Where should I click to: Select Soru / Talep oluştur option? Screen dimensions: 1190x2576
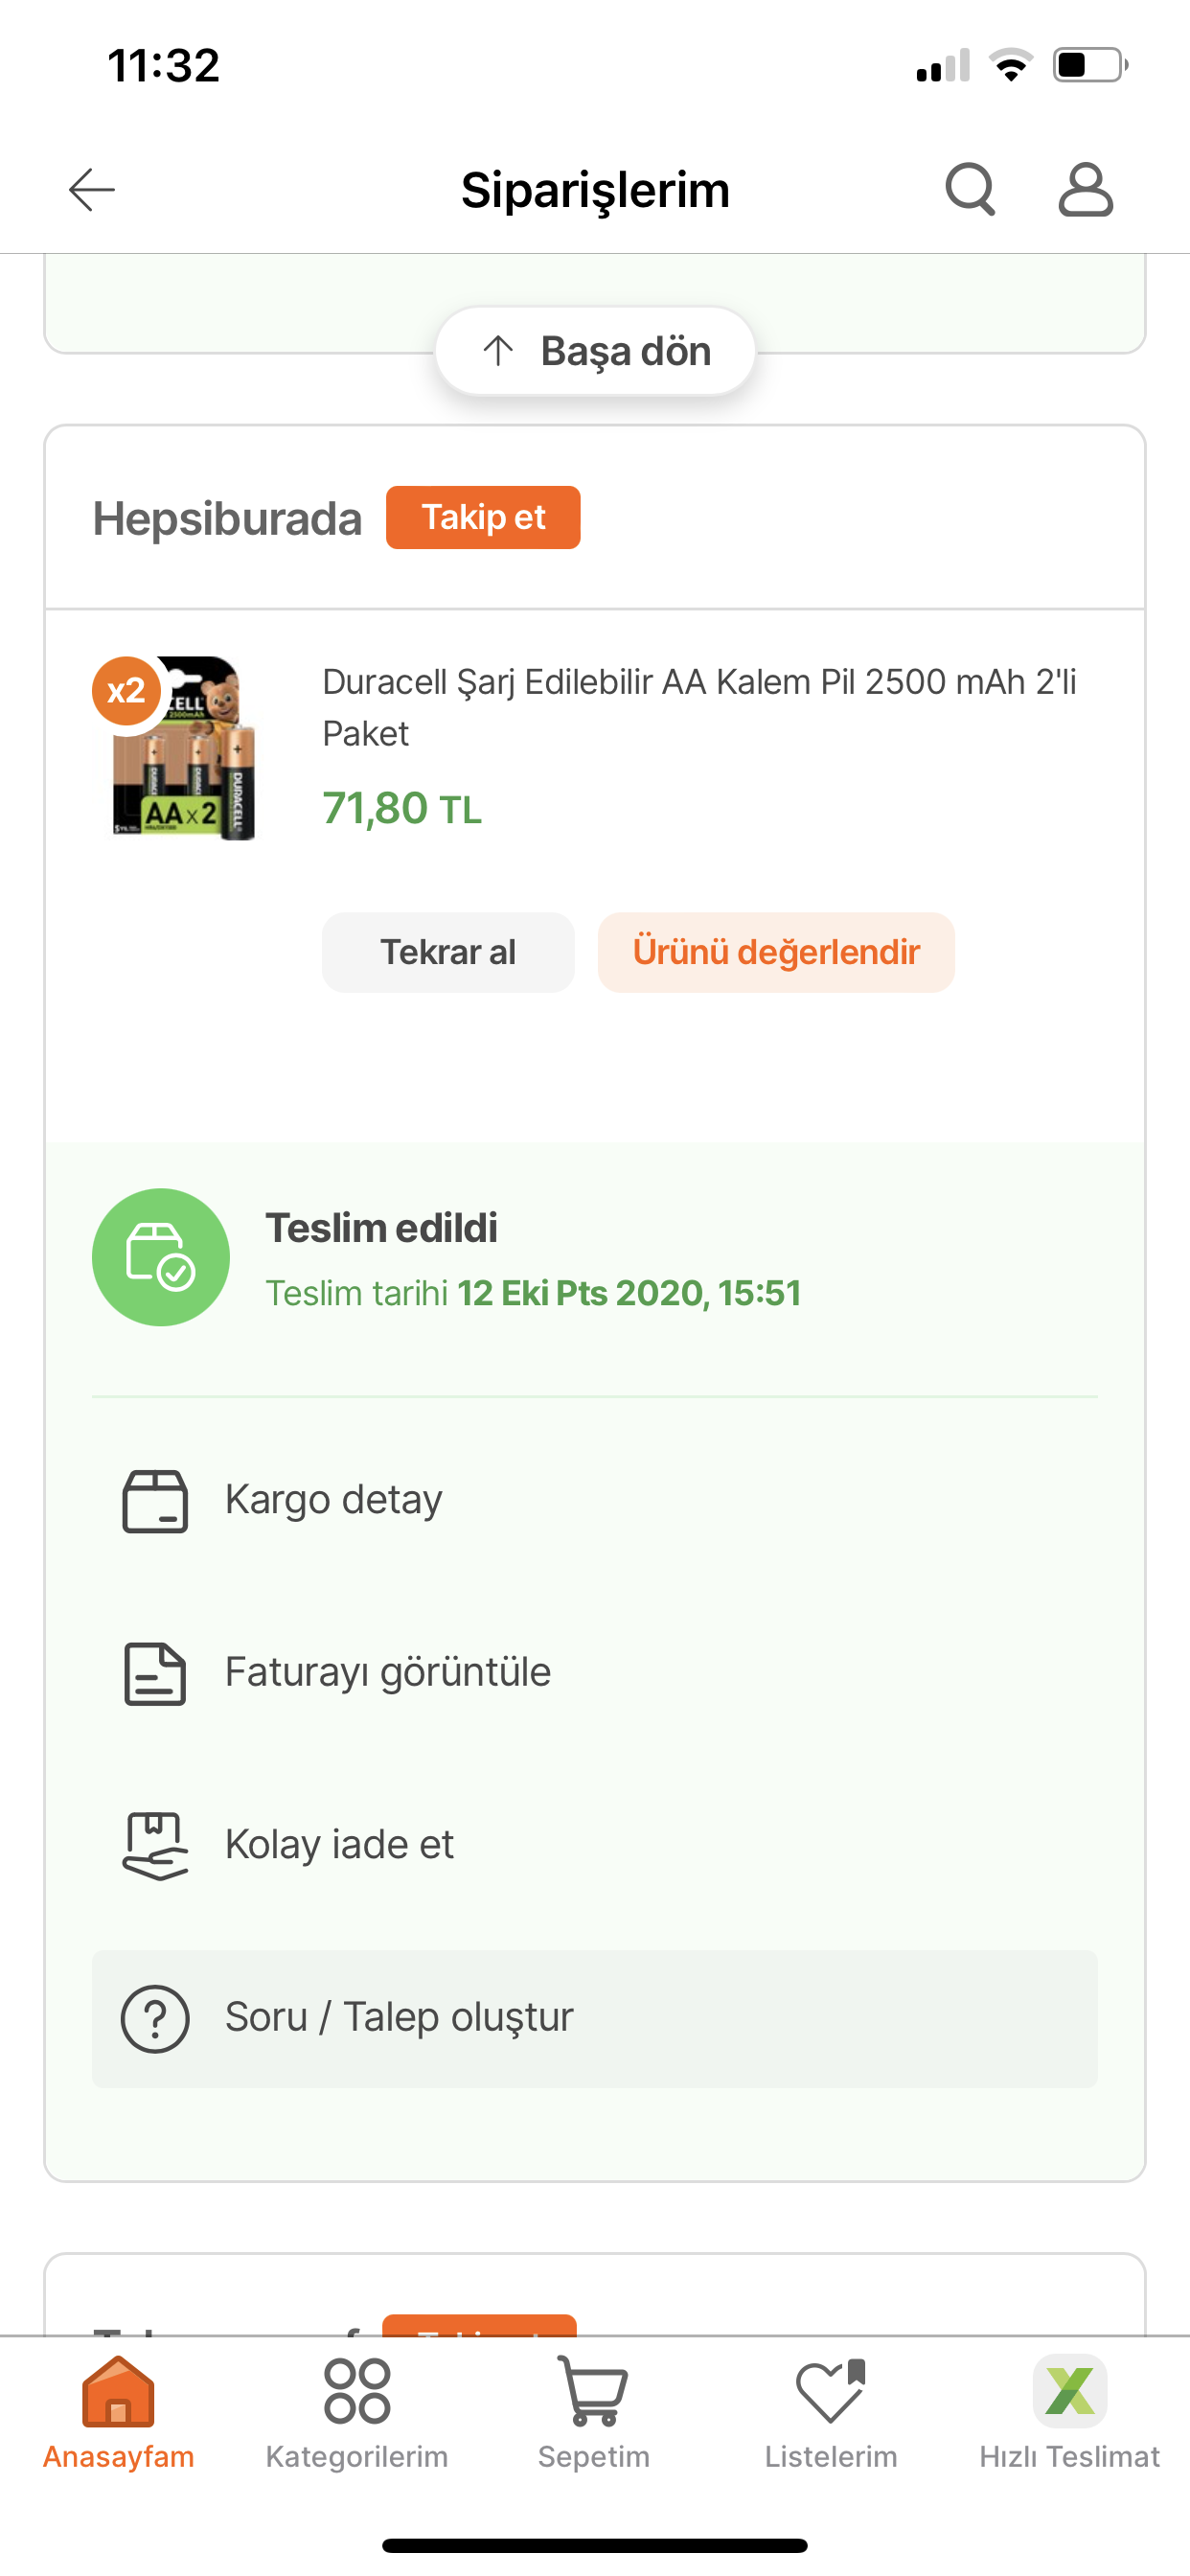595,2018
